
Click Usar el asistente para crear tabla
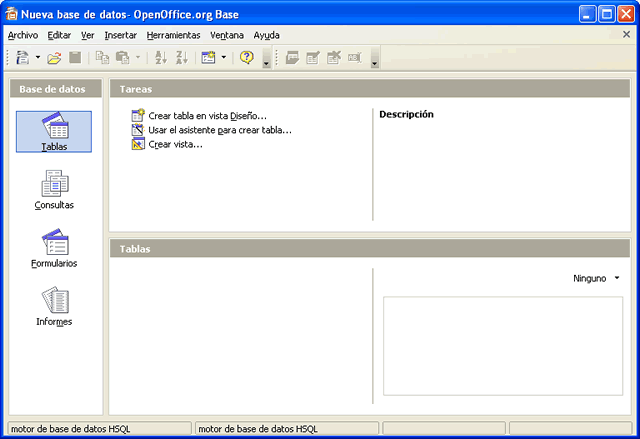point(220,130)
